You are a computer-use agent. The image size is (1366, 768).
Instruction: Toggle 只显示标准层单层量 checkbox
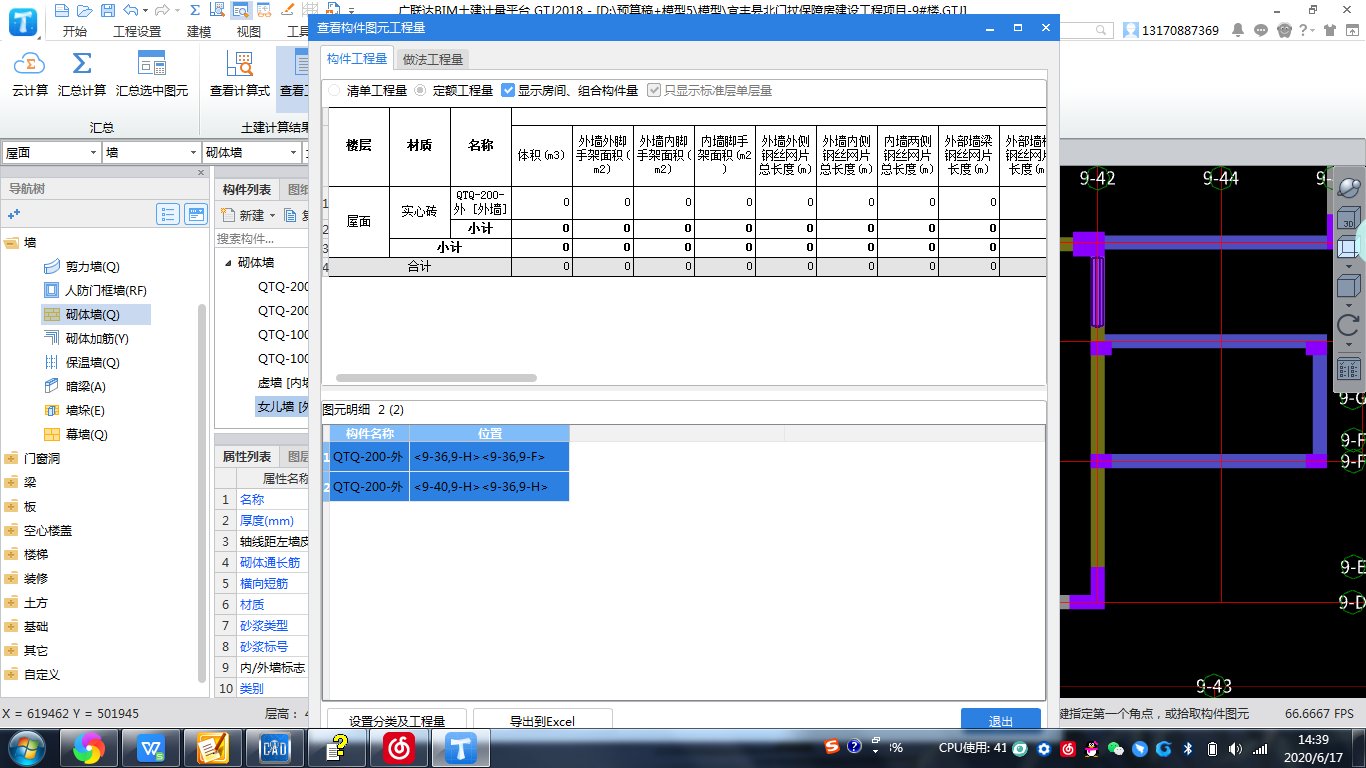[654, 90]
